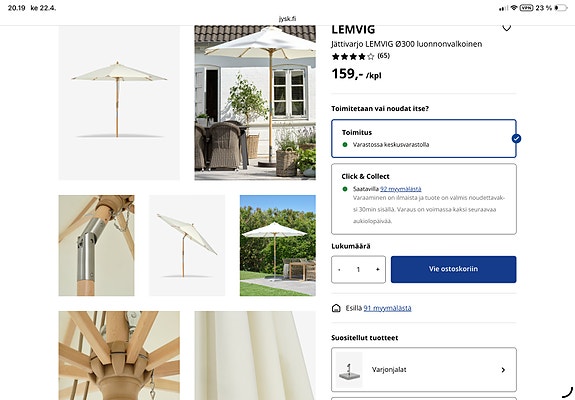This screenshot has height=400, width=575.
Task: Decrease quantity with minus button
Action: point(339,269)
